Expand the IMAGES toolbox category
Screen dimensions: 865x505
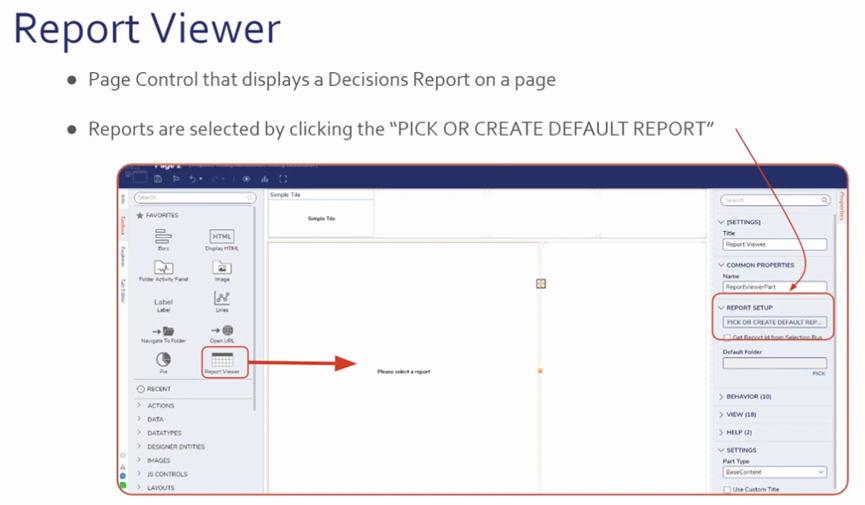139,460
